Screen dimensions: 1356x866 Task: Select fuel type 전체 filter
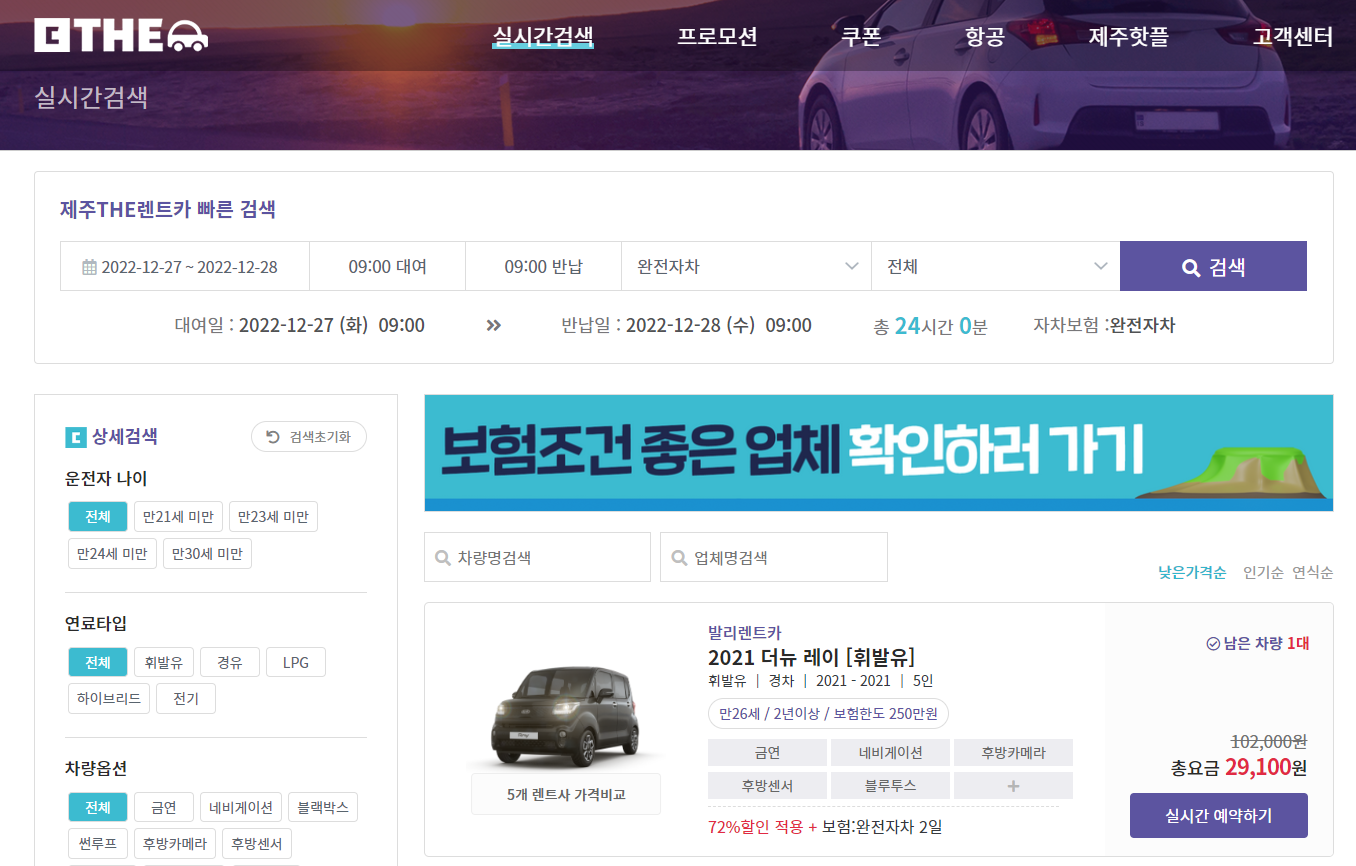(x=98, y=662)
